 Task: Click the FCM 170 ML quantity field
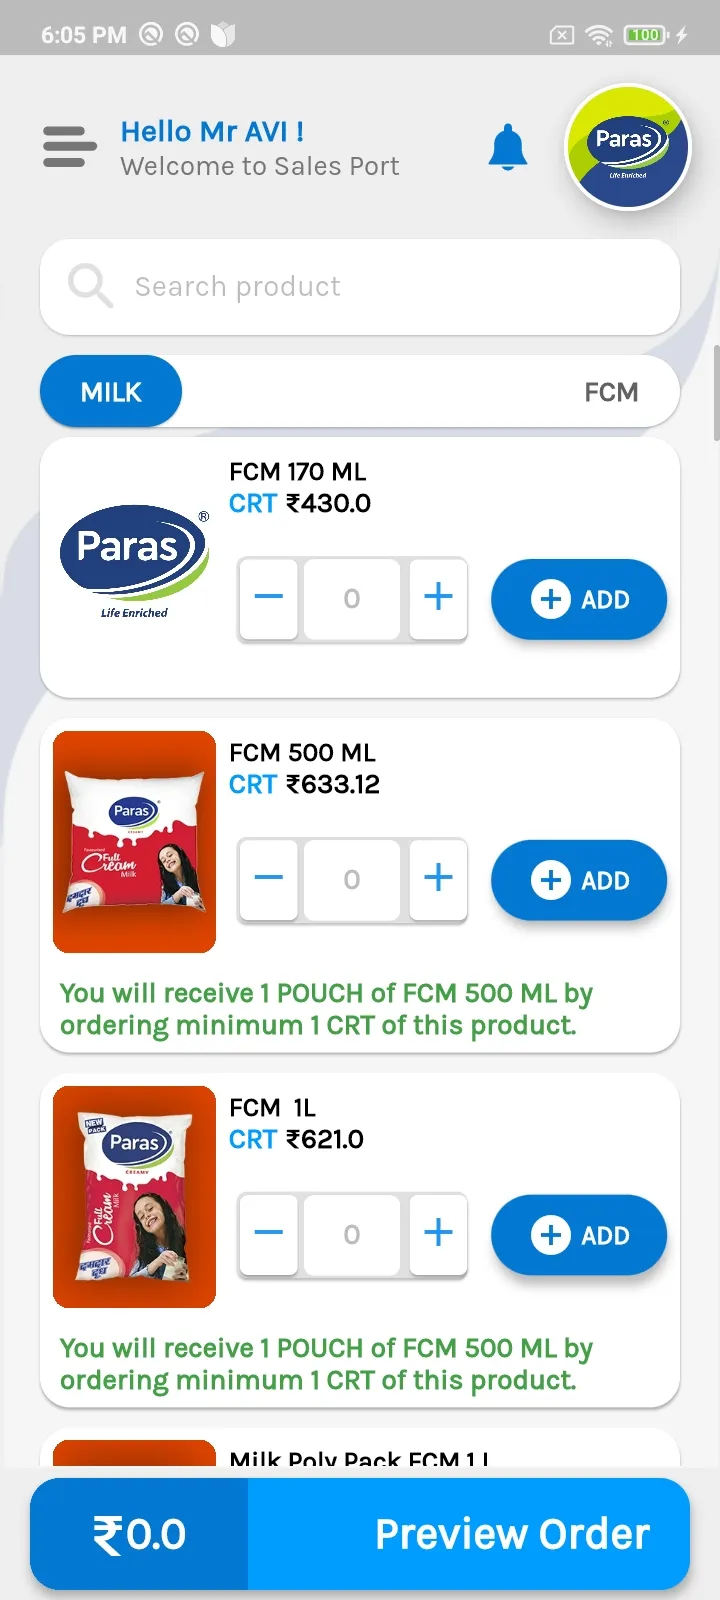(x=352, y=599)
